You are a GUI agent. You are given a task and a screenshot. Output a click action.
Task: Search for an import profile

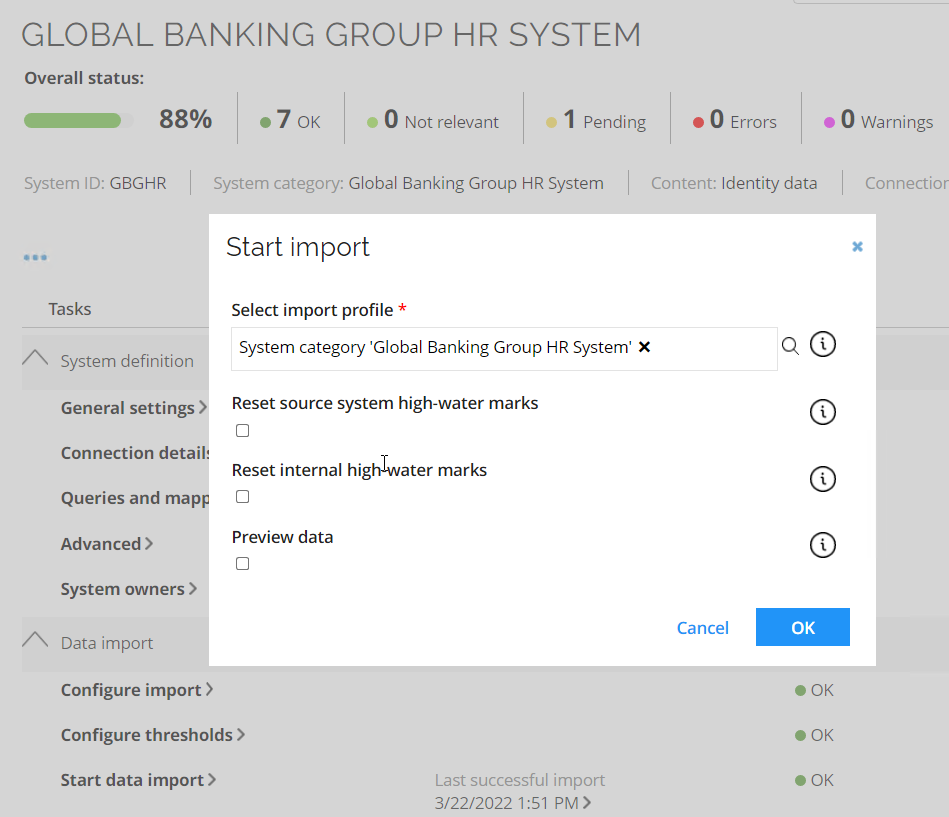click(x=790, y=346)
